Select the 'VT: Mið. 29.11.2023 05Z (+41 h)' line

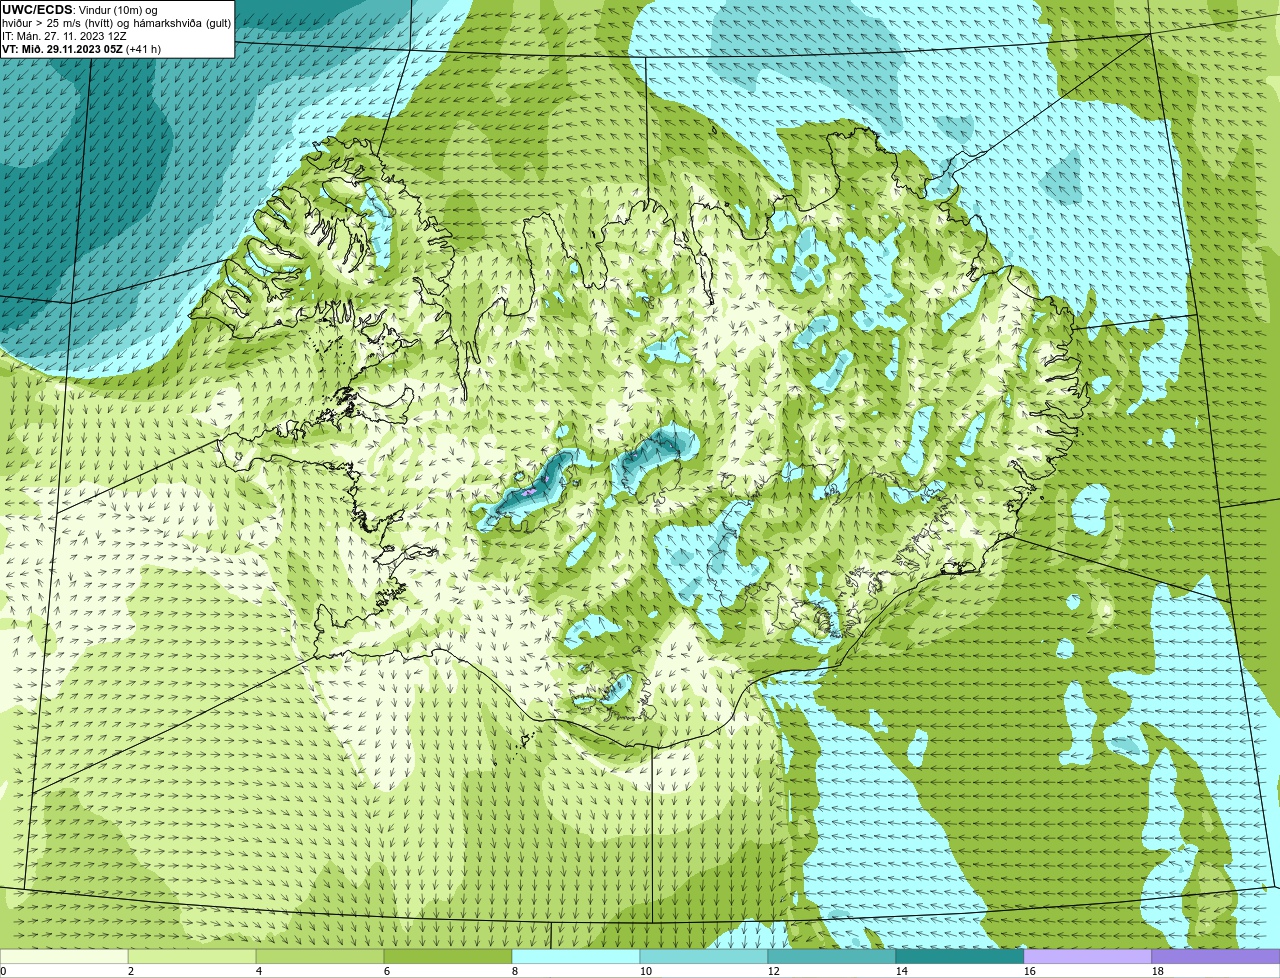click(81, 49)
